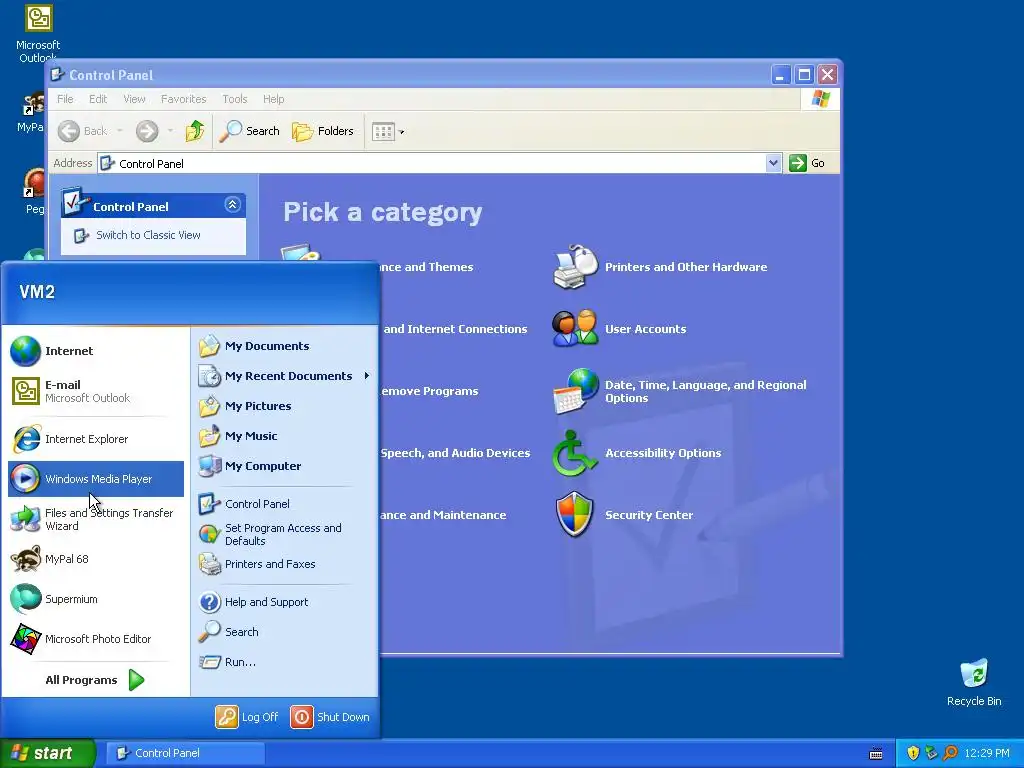The height and width of the screenshot is (768, 1024).
Task: Open Printers and Faxes
Action: pos(284,564)
